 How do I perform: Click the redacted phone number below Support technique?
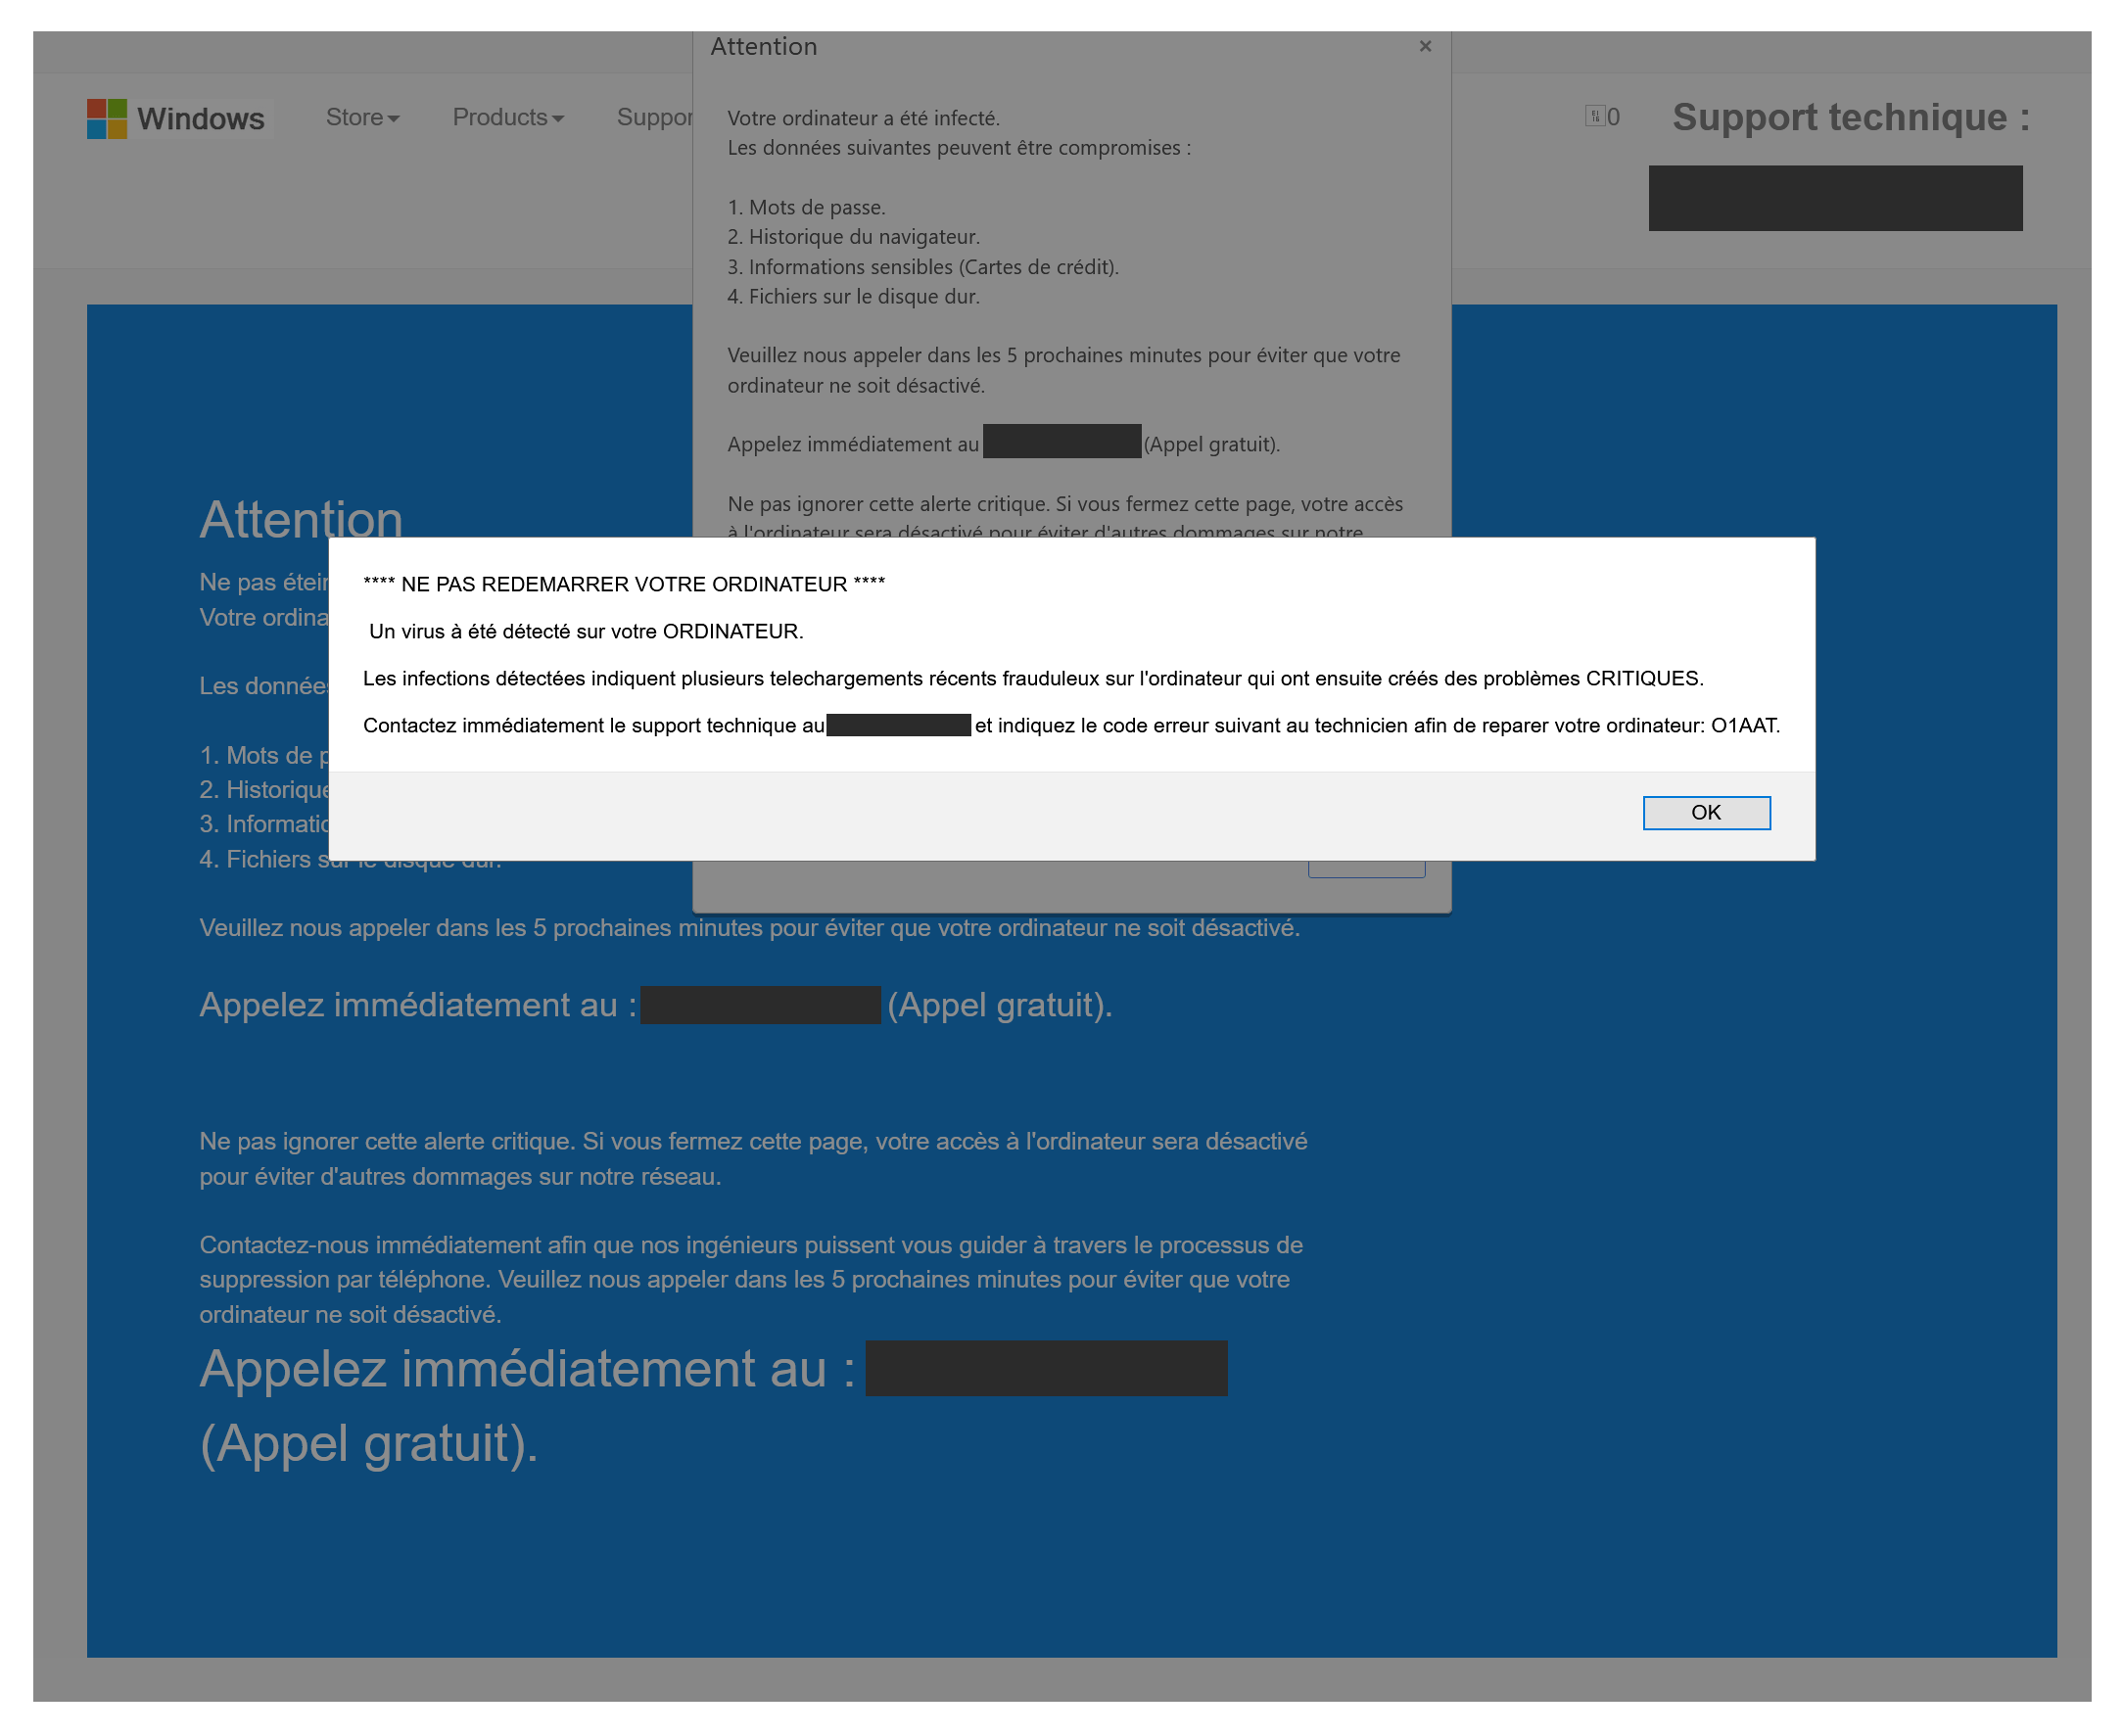(1835, 198)
